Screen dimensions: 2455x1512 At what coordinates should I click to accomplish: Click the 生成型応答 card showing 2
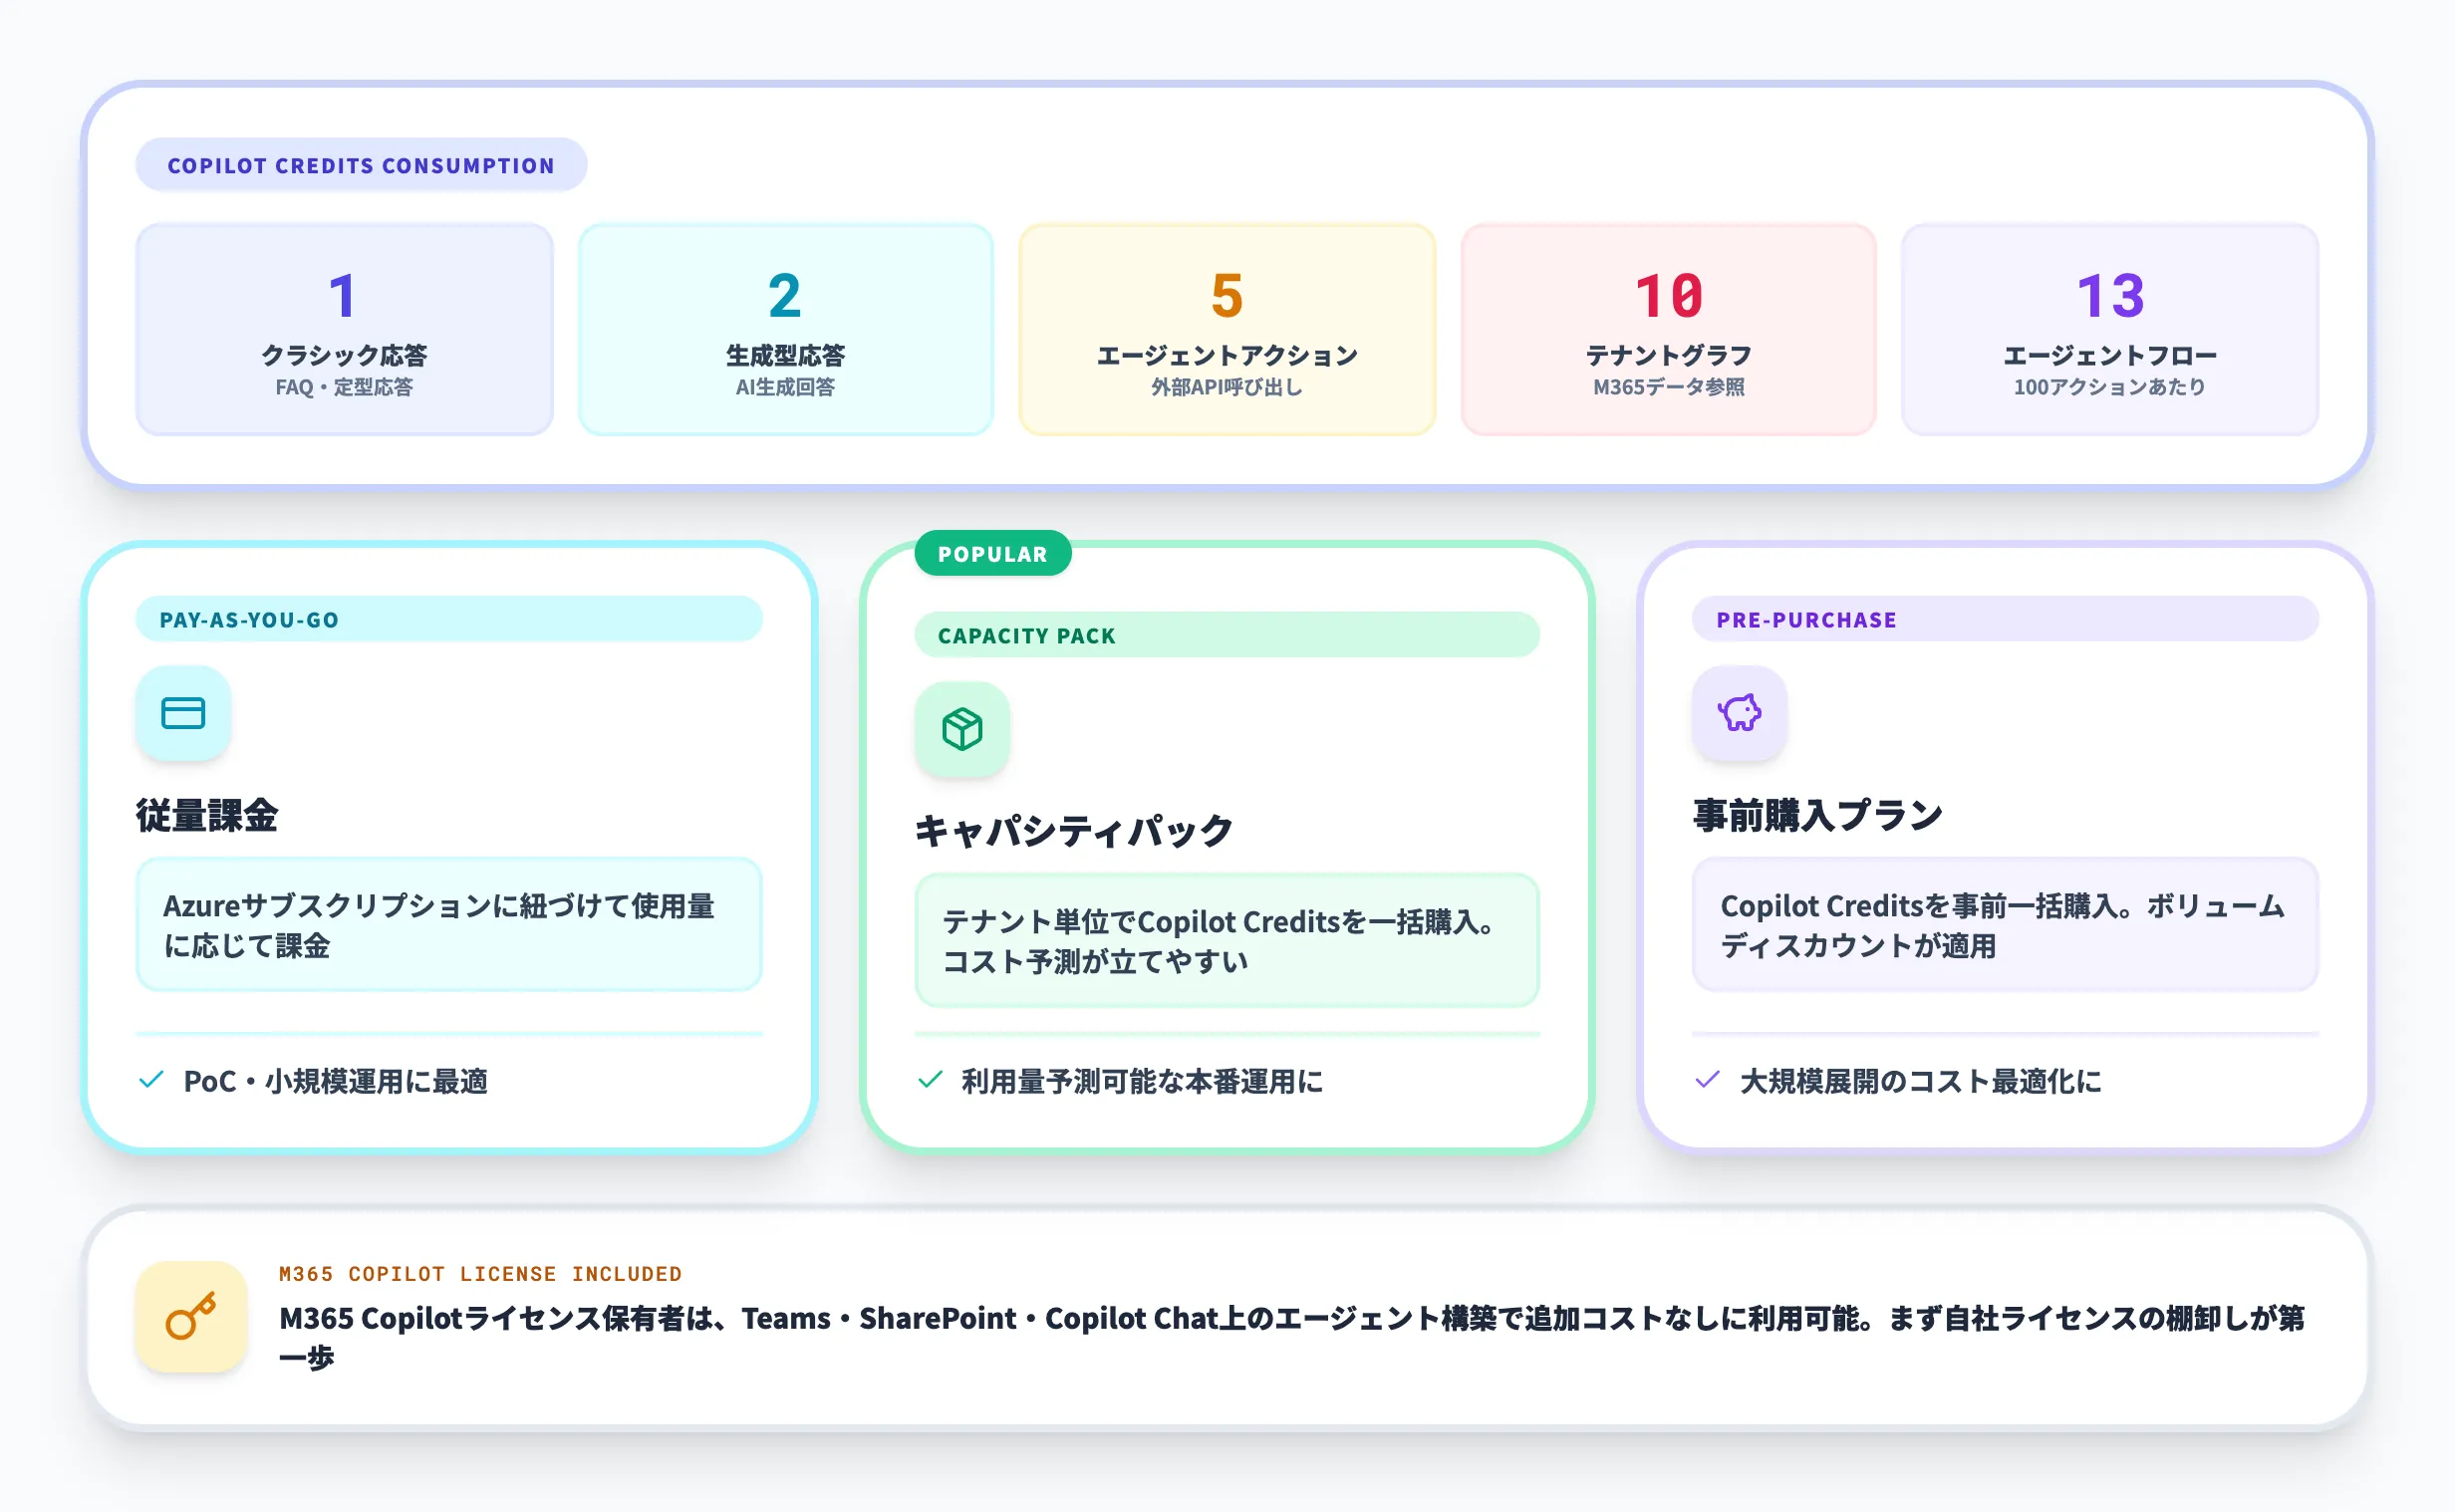785,330
